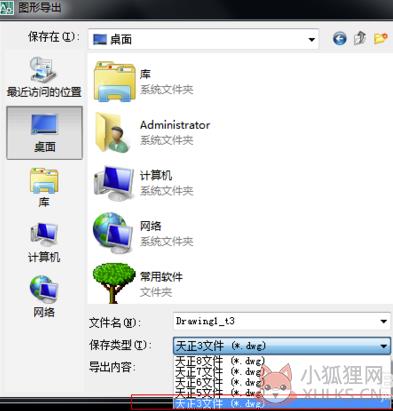The height and width of the screenshot is (411, 393).
Task: Choose 天正7文件 (*.dwg) from list
Action: [x=282, y=371]
